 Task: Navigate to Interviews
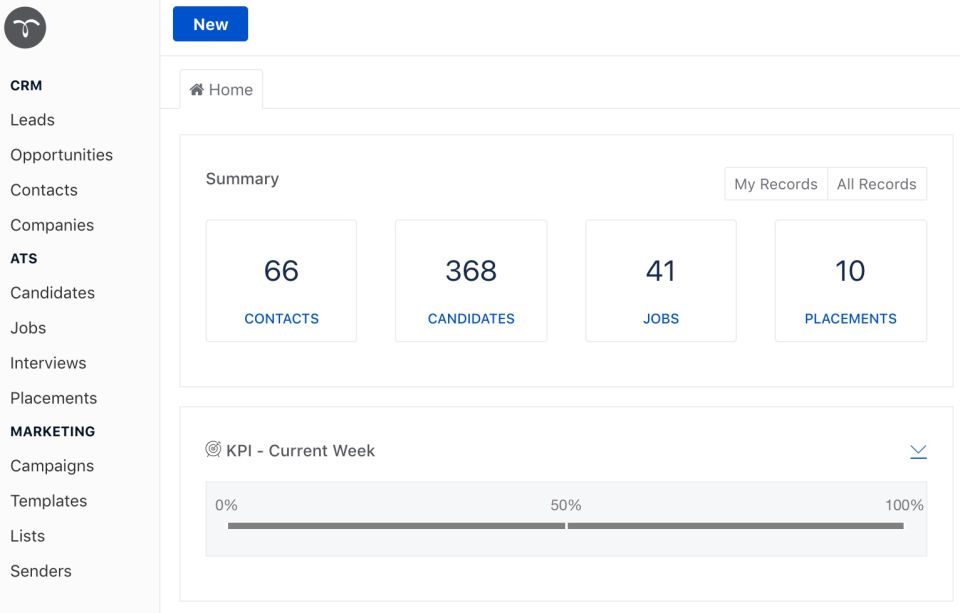(x=48, y=363)
